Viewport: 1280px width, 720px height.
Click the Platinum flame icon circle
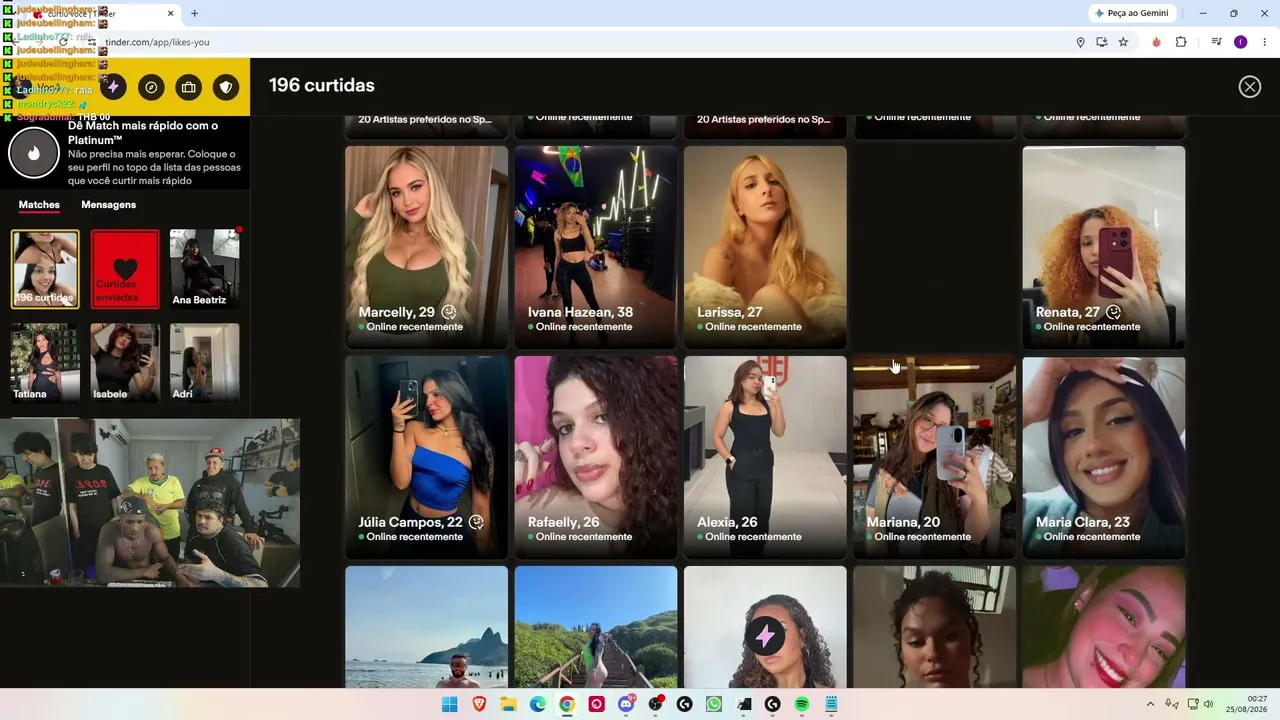click(34, 153)
